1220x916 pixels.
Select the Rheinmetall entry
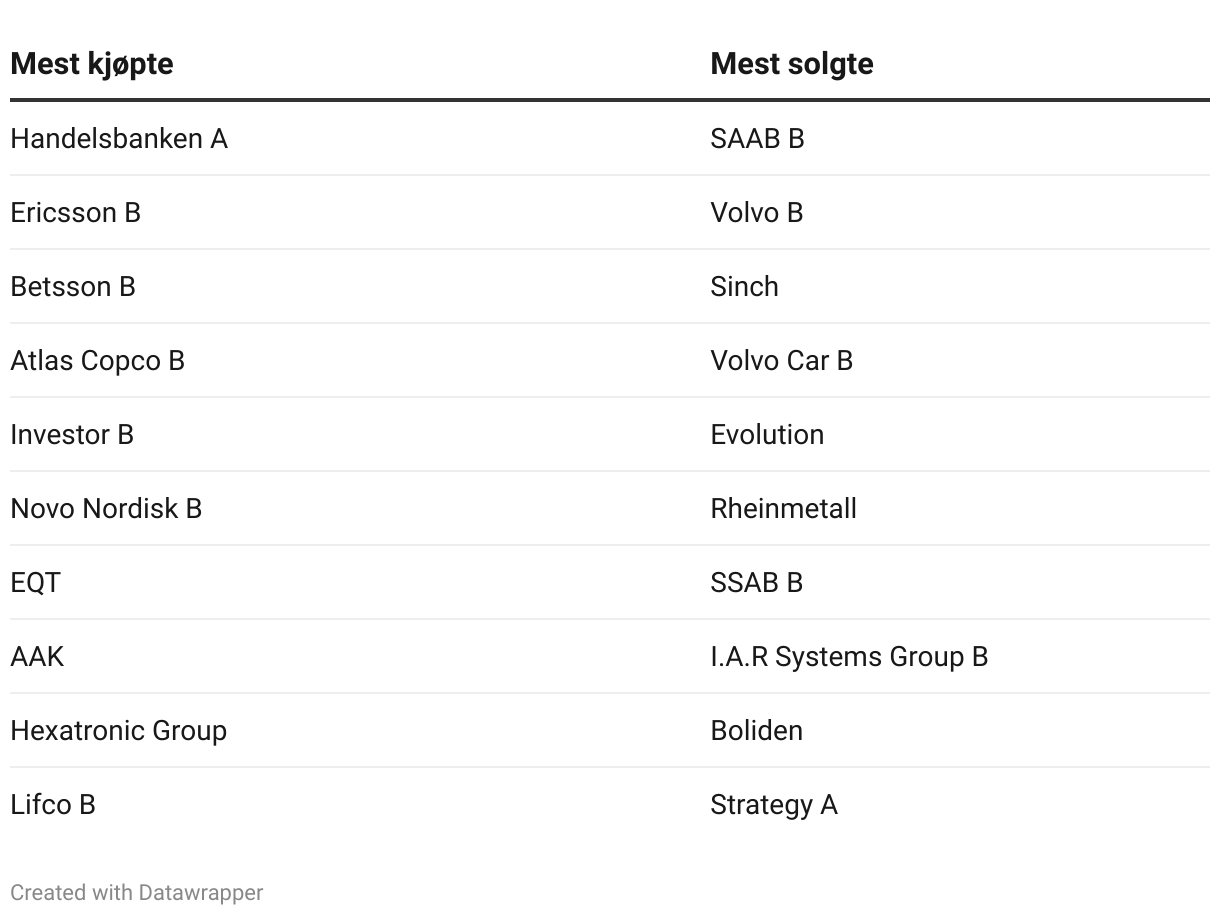[783, 509]
